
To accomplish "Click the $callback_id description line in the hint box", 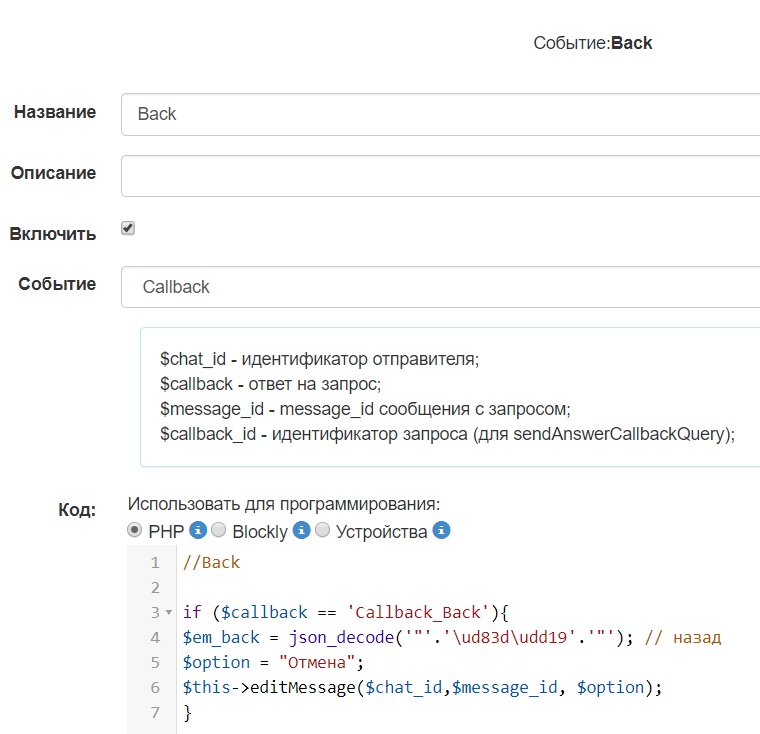I will pos(447,433).
